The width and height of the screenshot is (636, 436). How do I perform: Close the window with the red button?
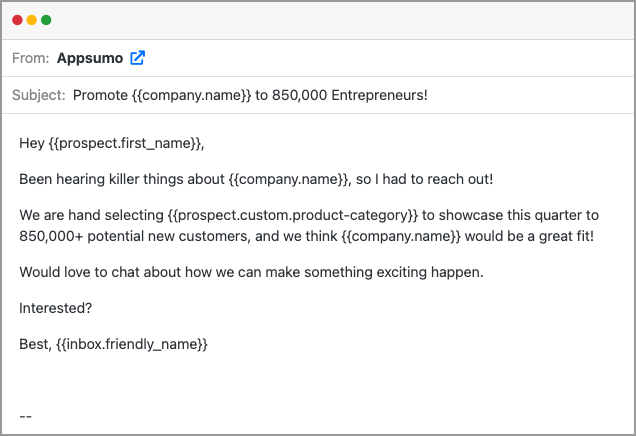17,20
